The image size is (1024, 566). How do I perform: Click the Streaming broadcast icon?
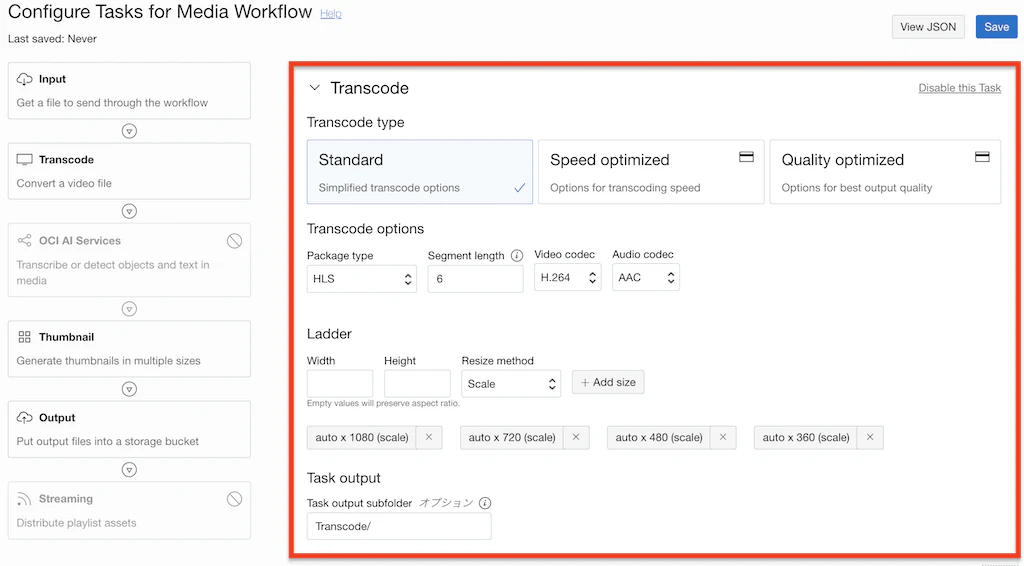click(24, 499)
